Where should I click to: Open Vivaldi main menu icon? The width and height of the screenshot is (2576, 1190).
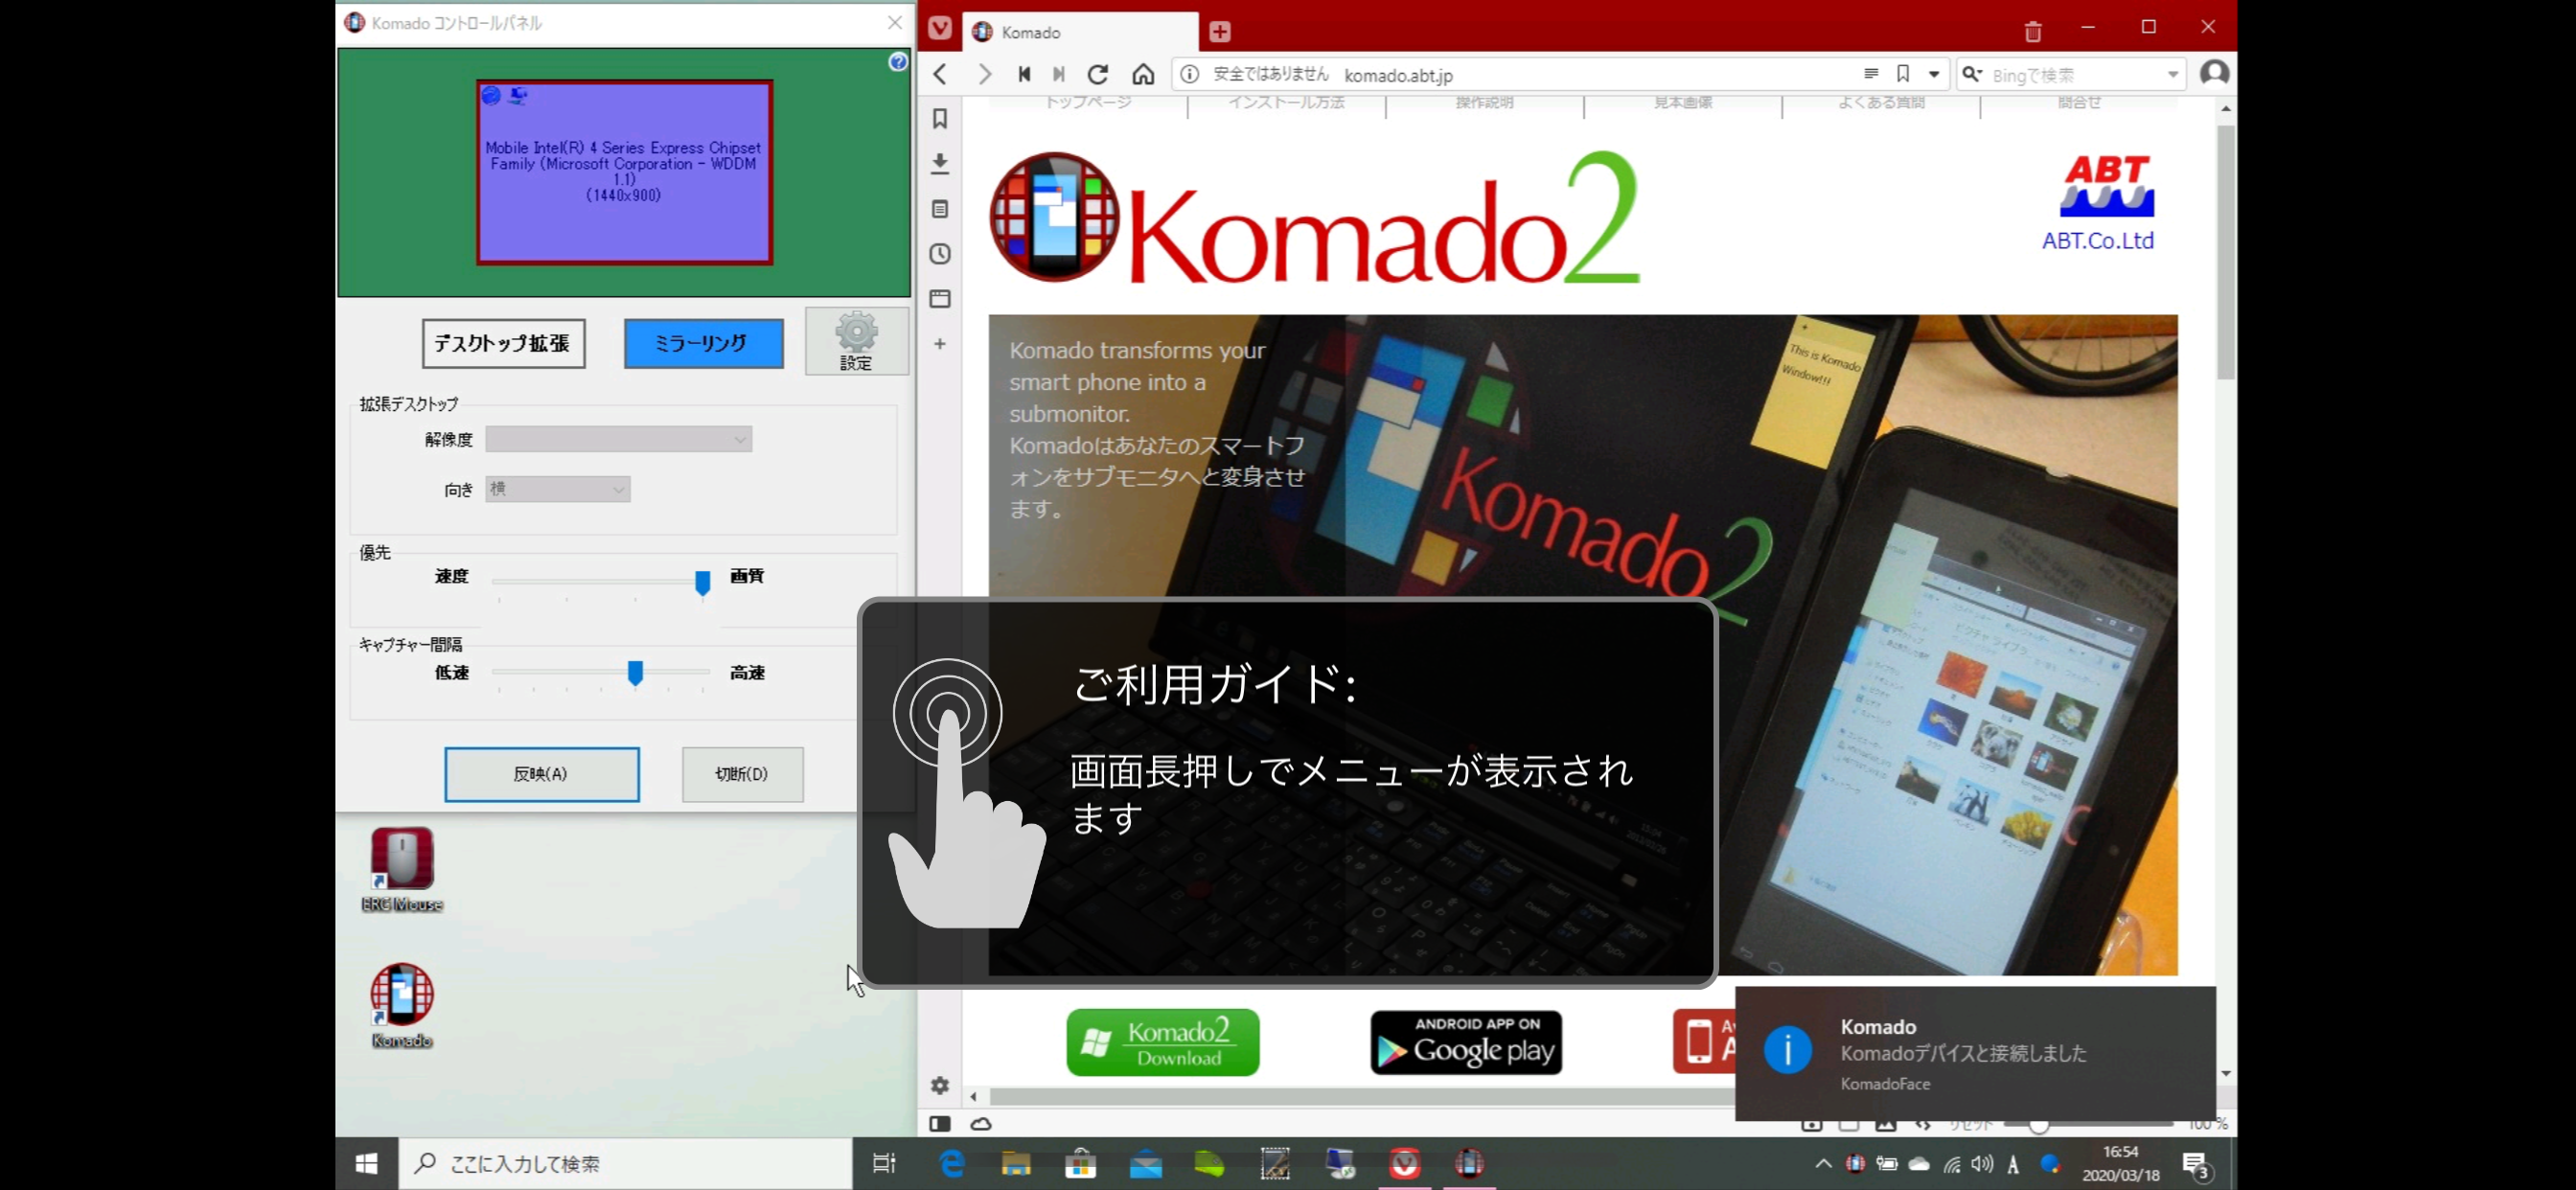click(939, 28)
